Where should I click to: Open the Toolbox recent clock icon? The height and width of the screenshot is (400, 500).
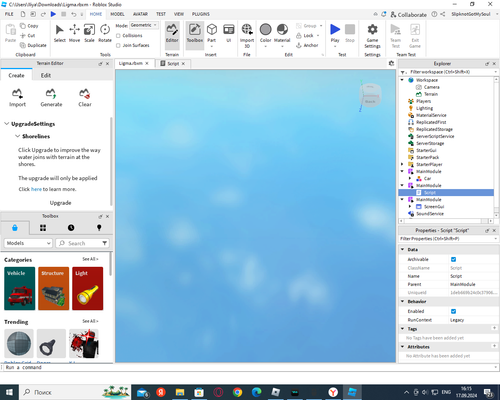tap(71, 228)
